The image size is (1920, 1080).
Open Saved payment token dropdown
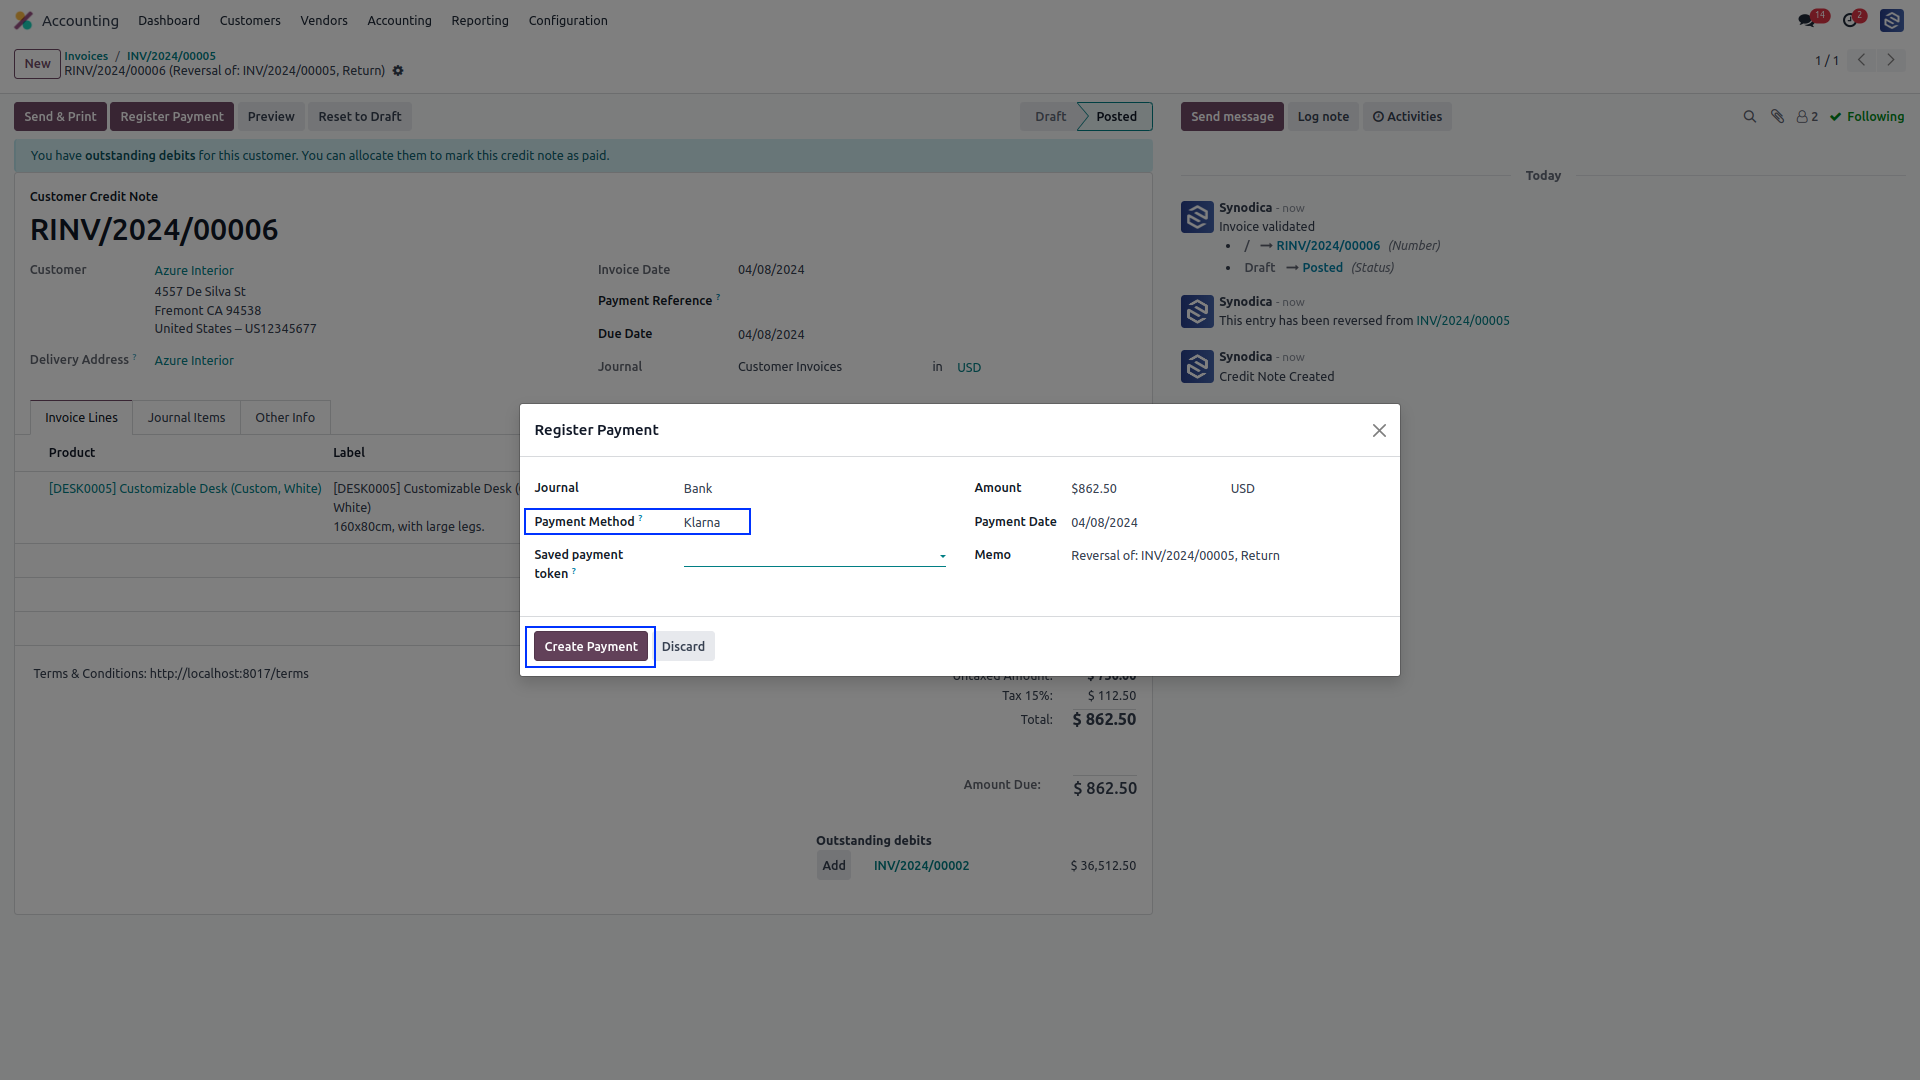coord(814,556)
